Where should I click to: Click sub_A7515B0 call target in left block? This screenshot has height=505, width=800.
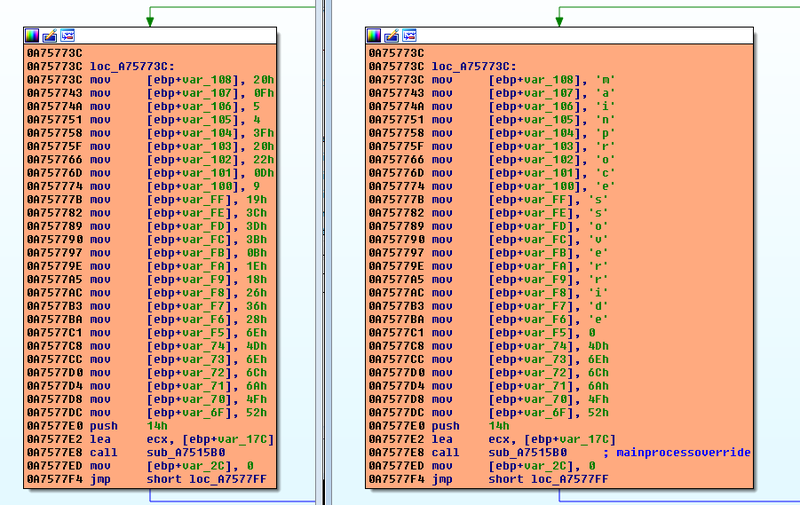click(186, 452)
